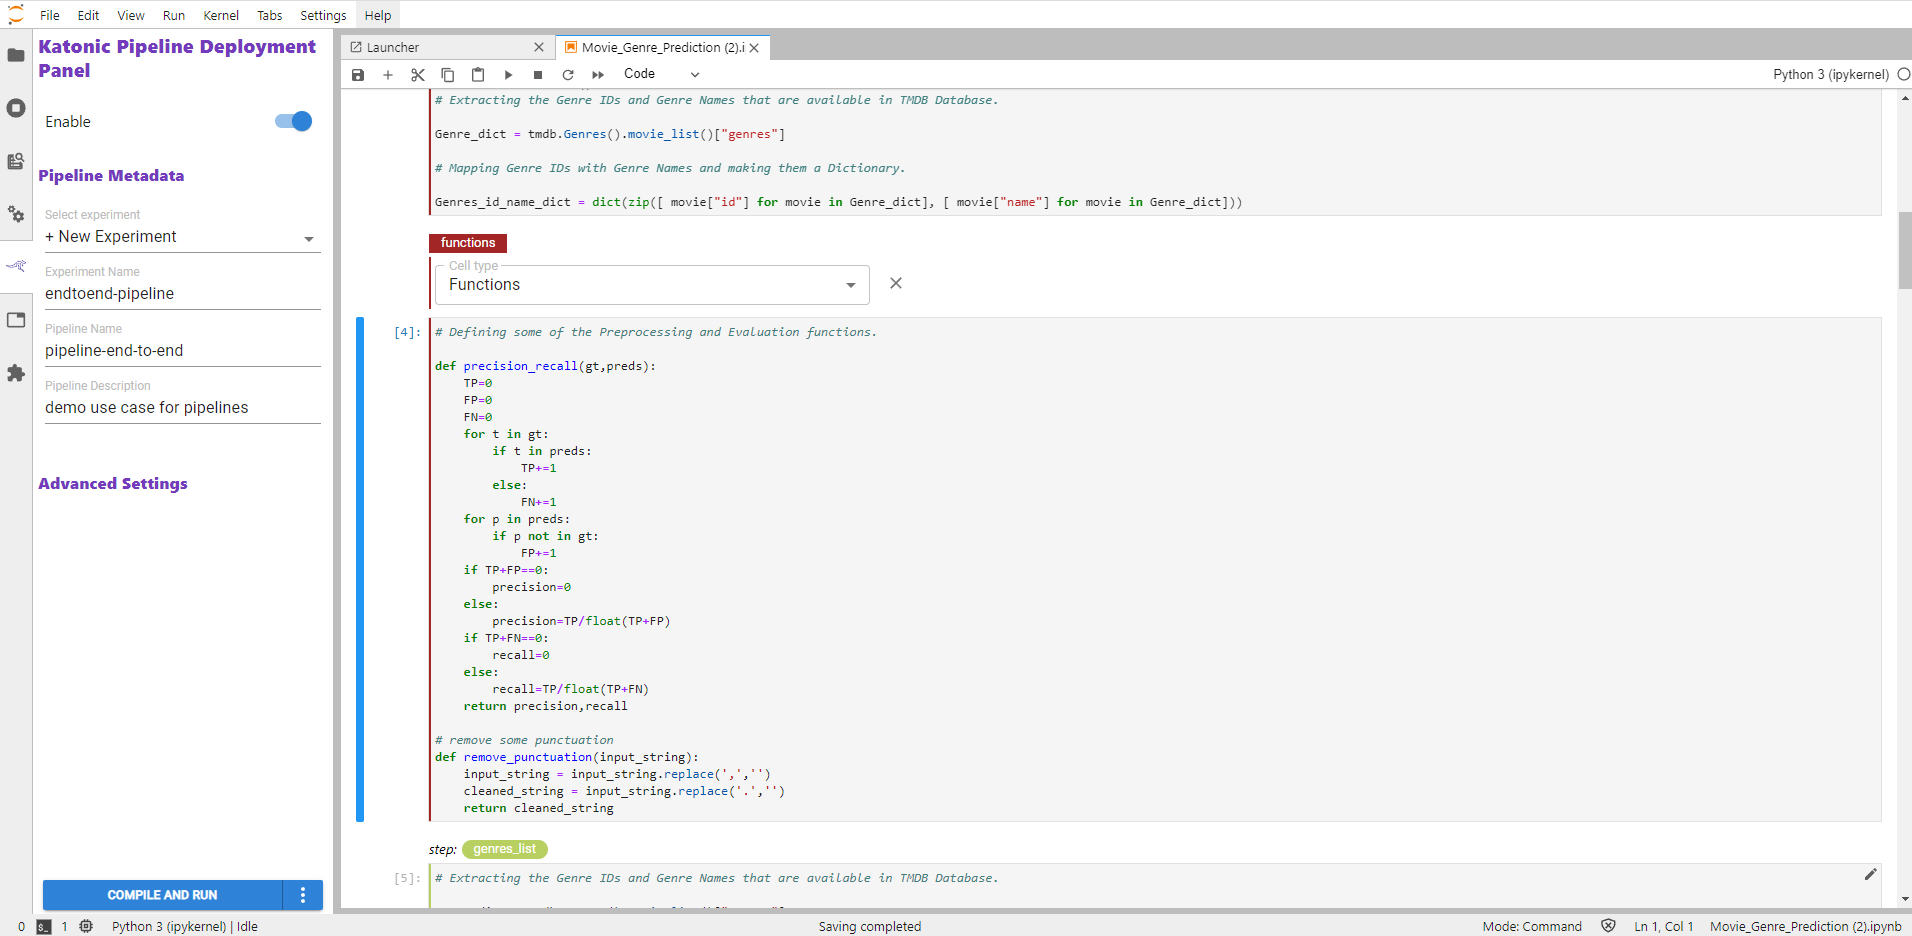
Task: Open the tabs list sidebar icon
Action: point(16,320)
